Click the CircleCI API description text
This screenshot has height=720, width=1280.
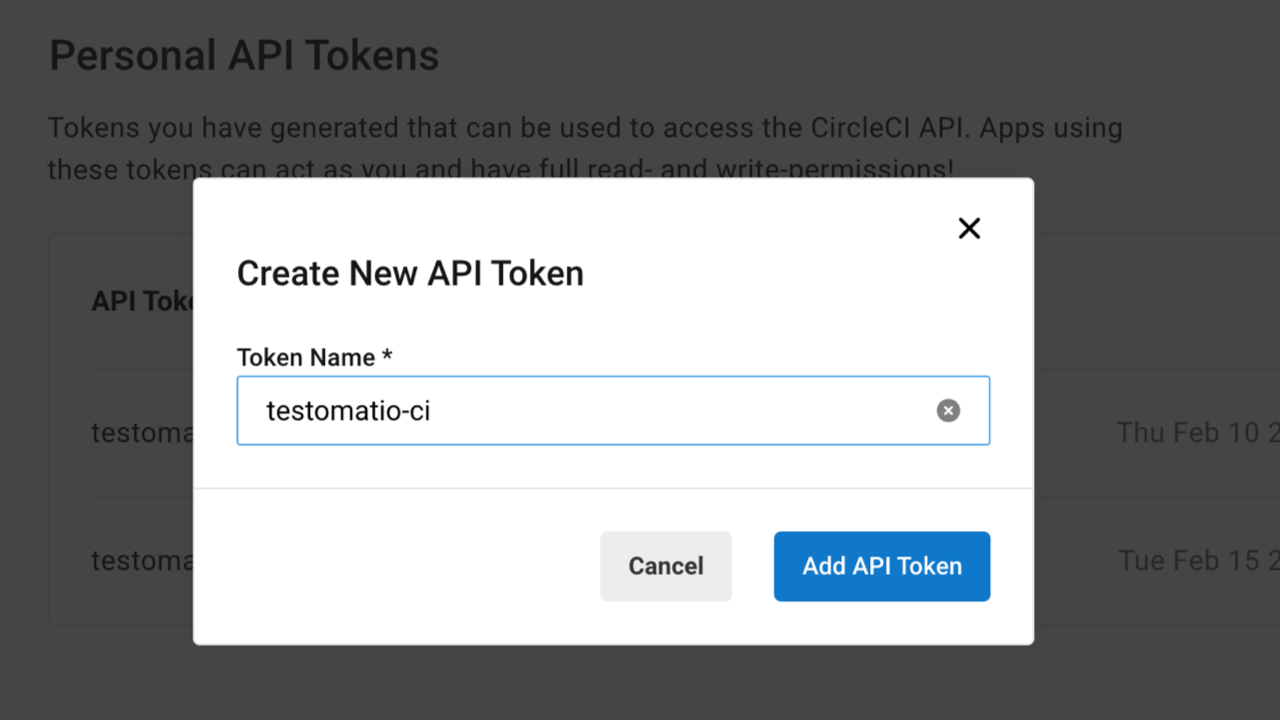[x=584, y=128]
